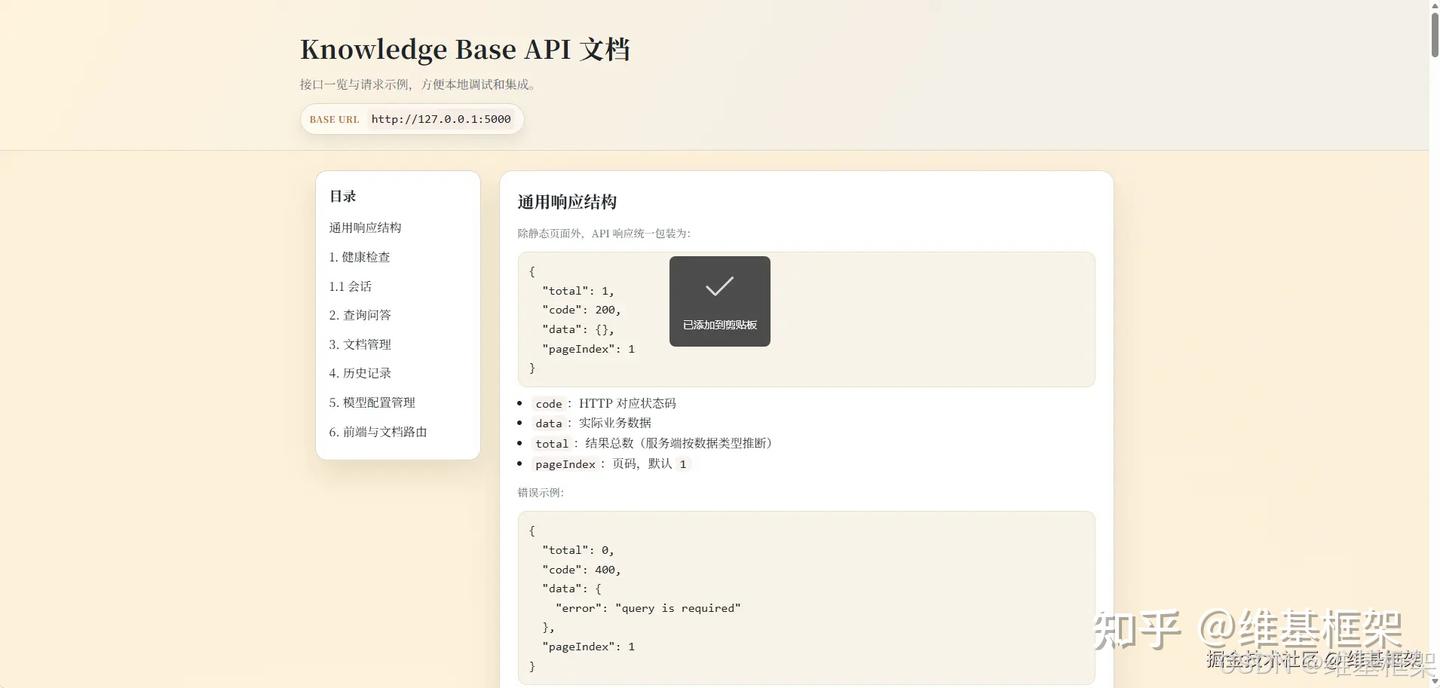This screenshot has width=1440, height=688.
Task: Jump to 6. 前端与文档路由
Action: tap(378, 432)
